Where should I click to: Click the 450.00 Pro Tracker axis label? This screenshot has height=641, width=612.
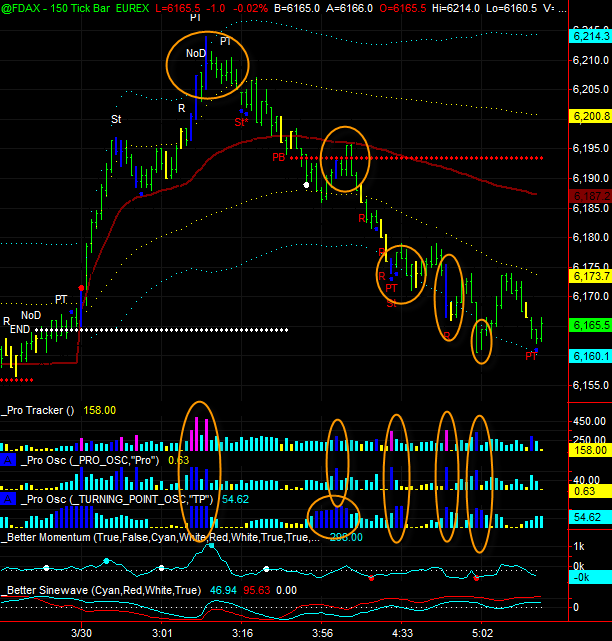(590, 421)
